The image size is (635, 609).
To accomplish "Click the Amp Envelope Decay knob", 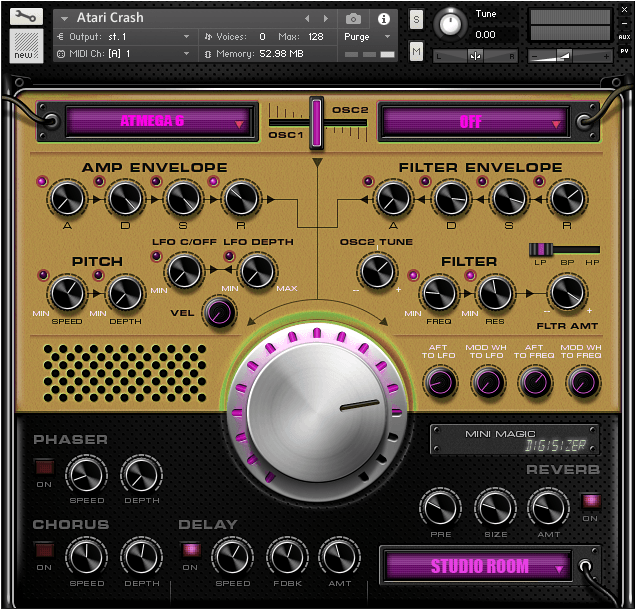I will click(x=125, y=199).
